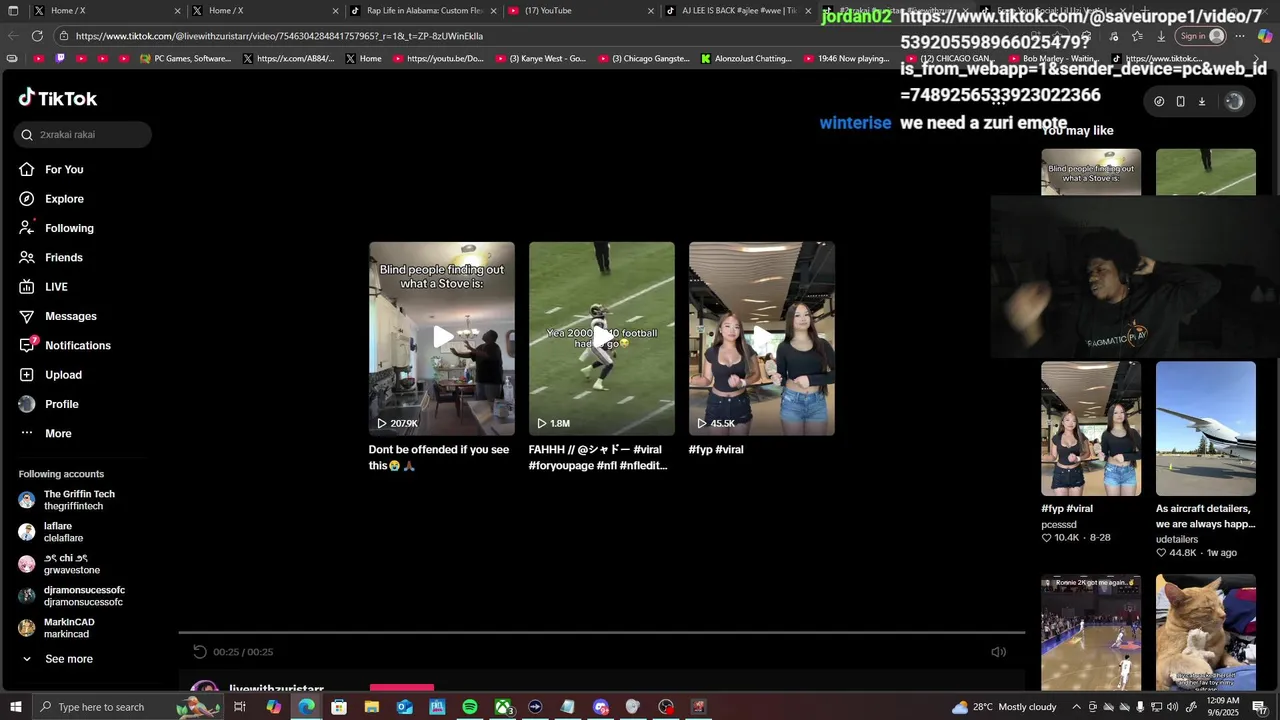Play the #fyp #viral dancing video
This screenshot has height=720, width=1280.
(x=762, y=338)
